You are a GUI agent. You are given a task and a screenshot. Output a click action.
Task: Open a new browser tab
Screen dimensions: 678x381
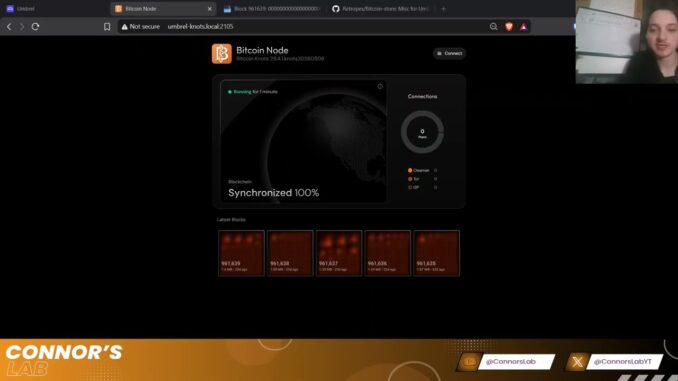pyautogui.click(x=443, y=9)
